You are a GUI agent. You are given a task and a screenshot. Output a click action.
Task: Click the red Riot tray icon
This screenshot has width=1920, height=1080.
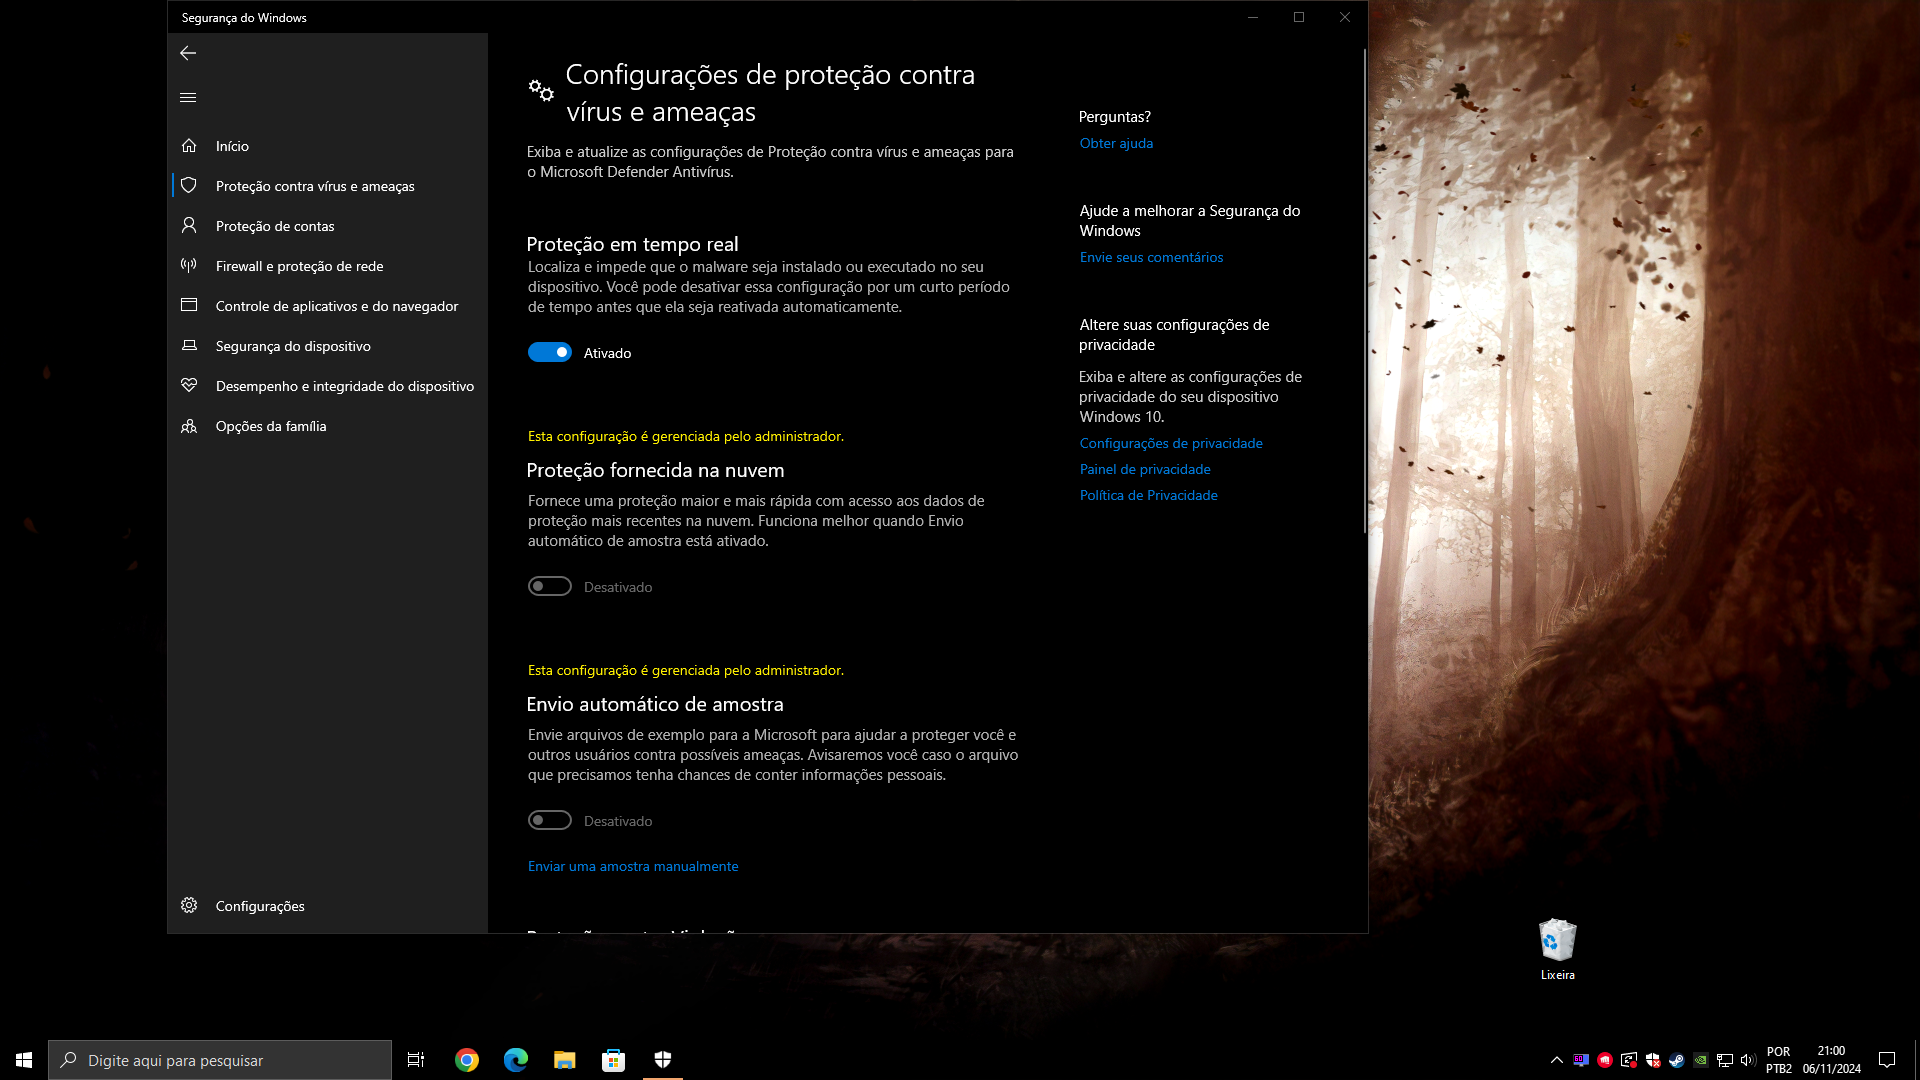[1605, 1060]
